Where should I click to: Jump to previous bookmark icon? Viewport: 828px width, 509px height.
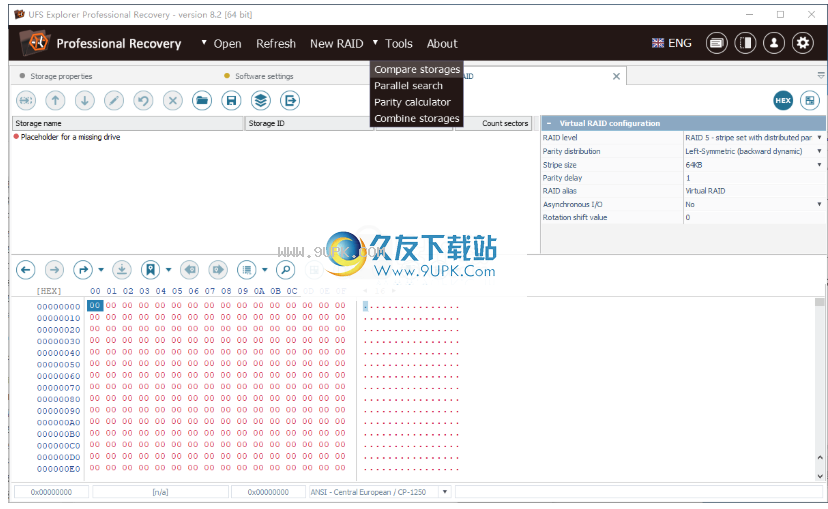190,270
